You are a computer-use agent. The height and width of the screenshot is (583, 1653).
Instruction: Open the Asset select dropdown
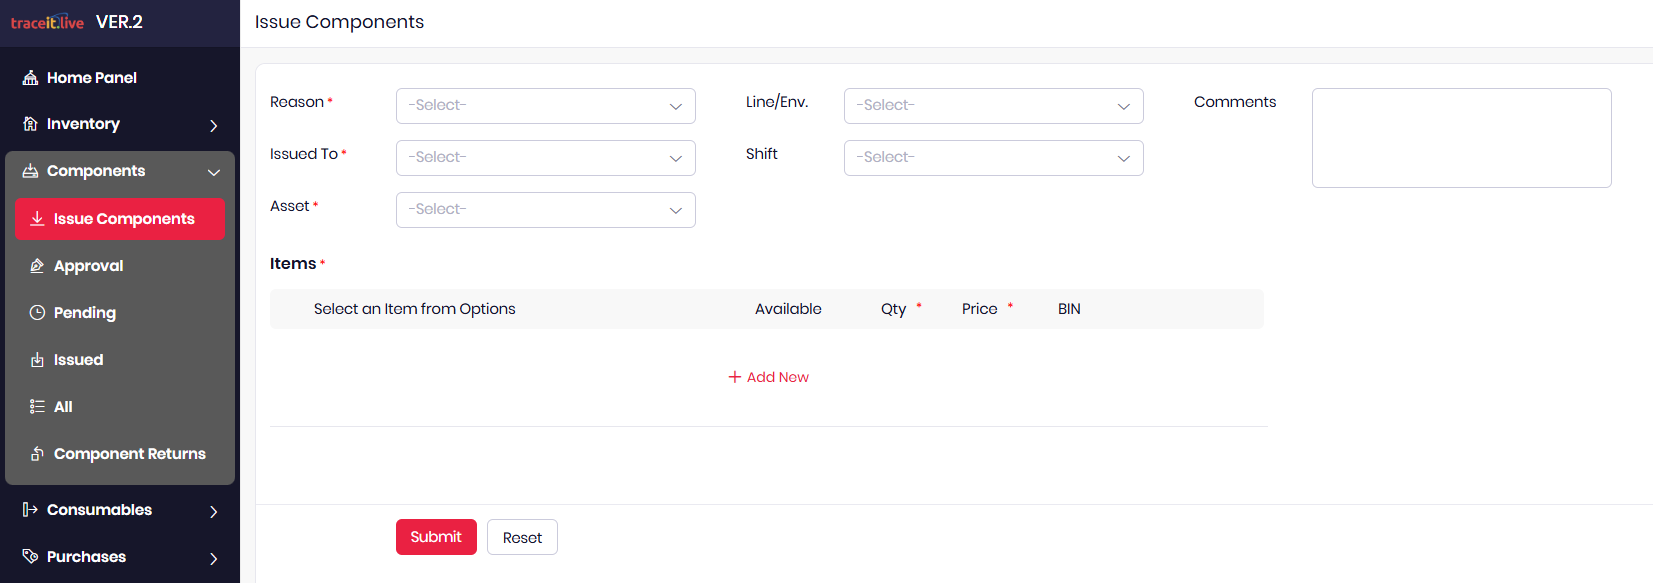(545, 210)
